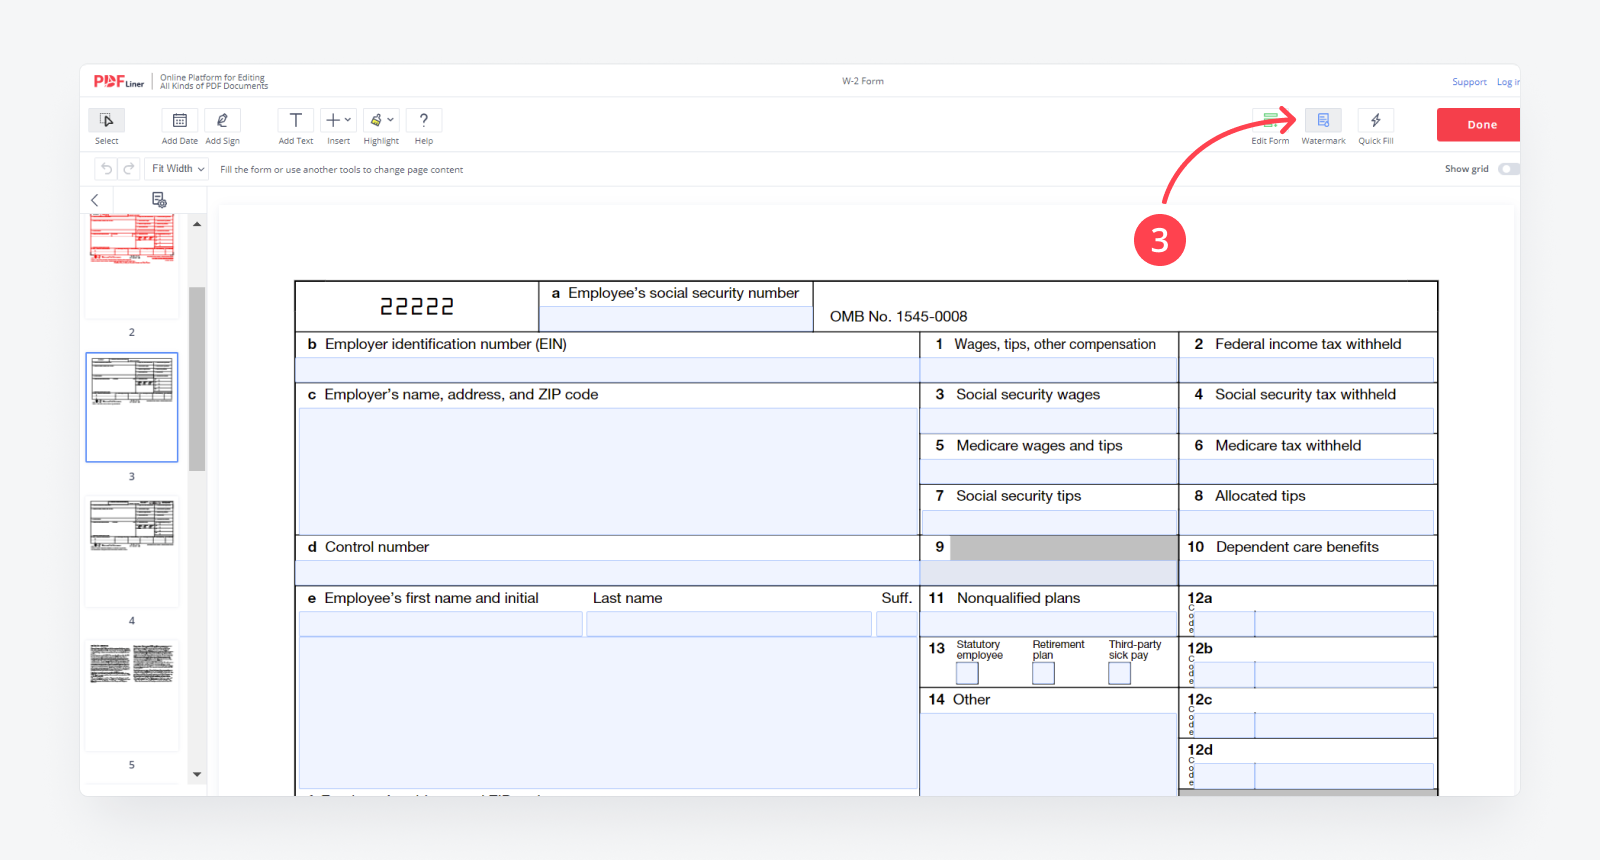Expand the Highlight tool dropdown
1600x860 pixels.
[390, 120]
